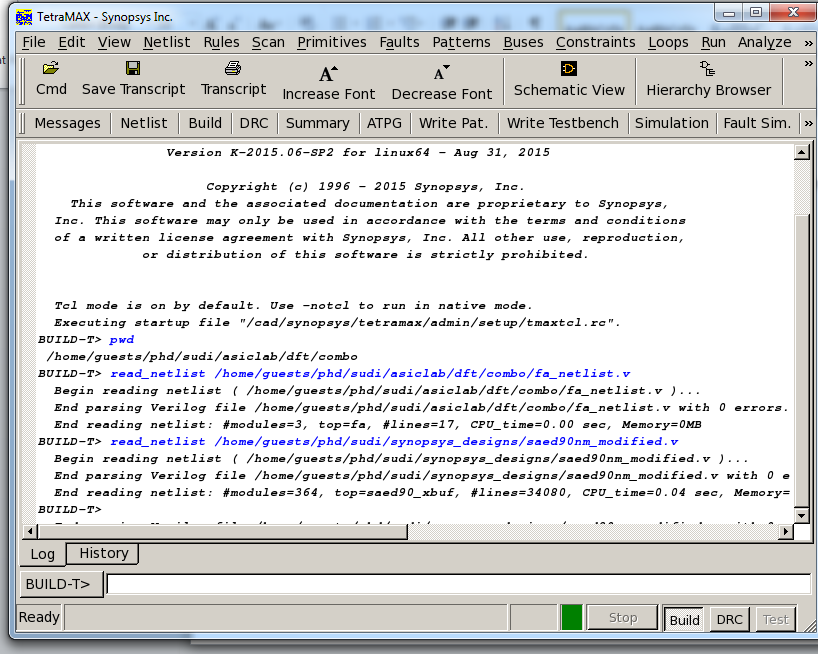The width and height of the screenshot is (818, 654).
Task: Click the '/home/guests/phd/sudi/asiclab/dft/combo' output line
Action: [x=202, y=357]
